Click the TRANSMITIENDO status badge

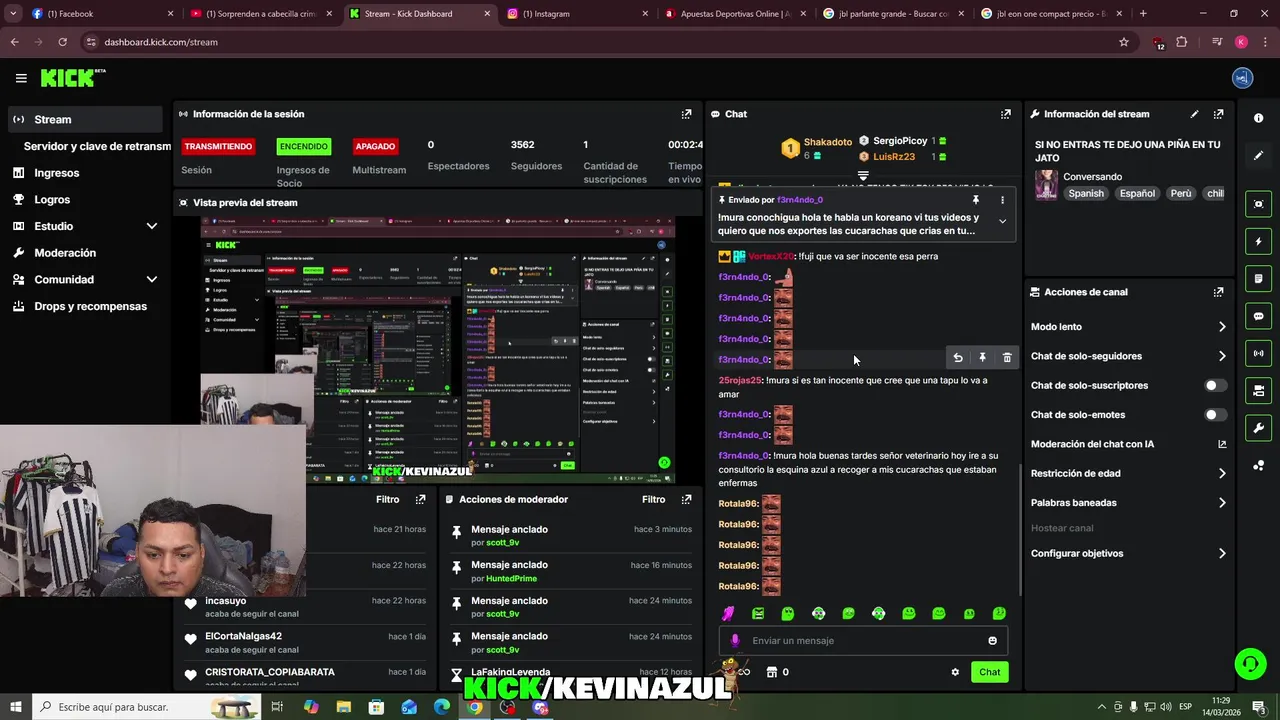tap(217, 146)
